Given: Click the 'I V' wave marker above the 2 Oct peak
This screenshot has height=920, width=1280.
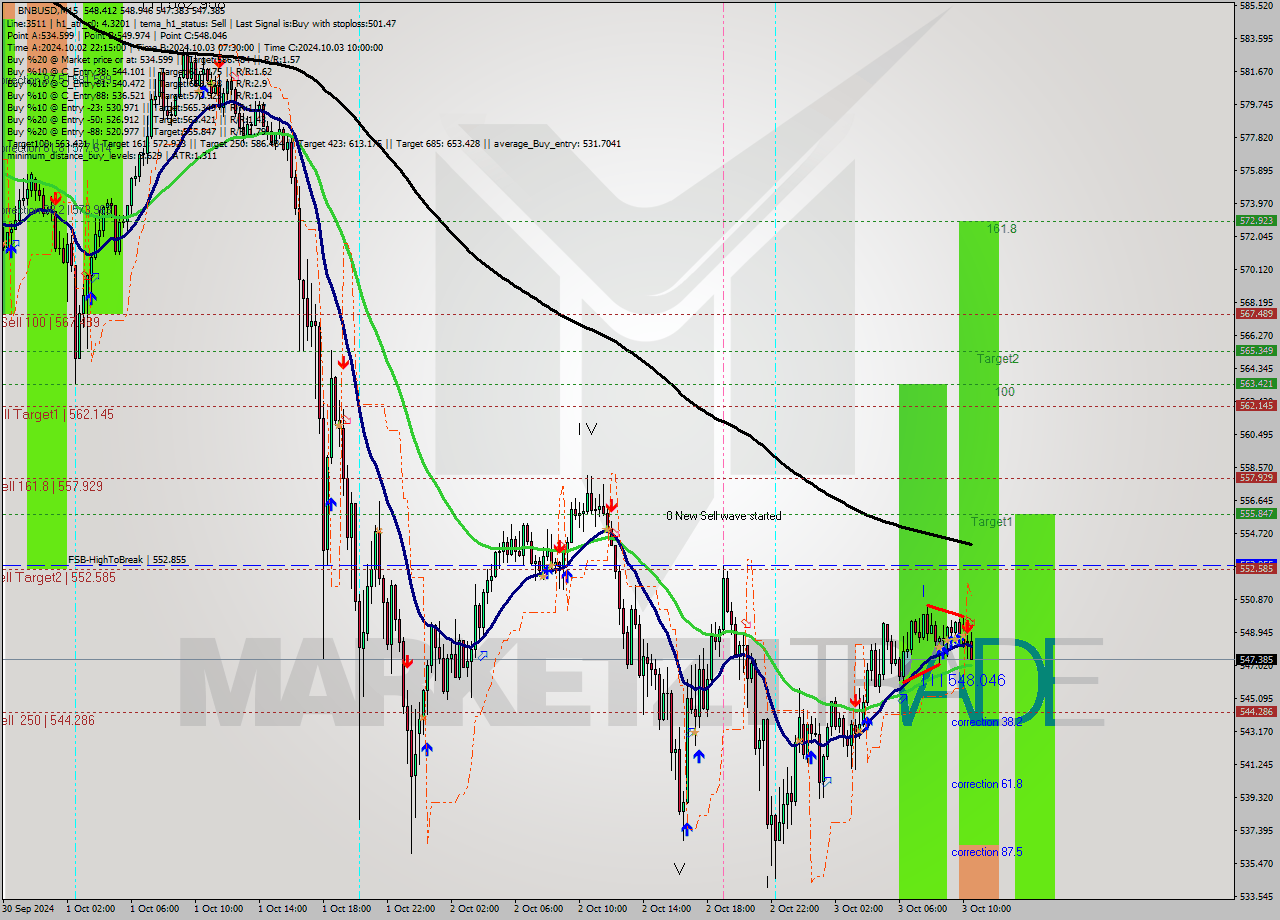Looking at the screenshot, I should (588, 429).
